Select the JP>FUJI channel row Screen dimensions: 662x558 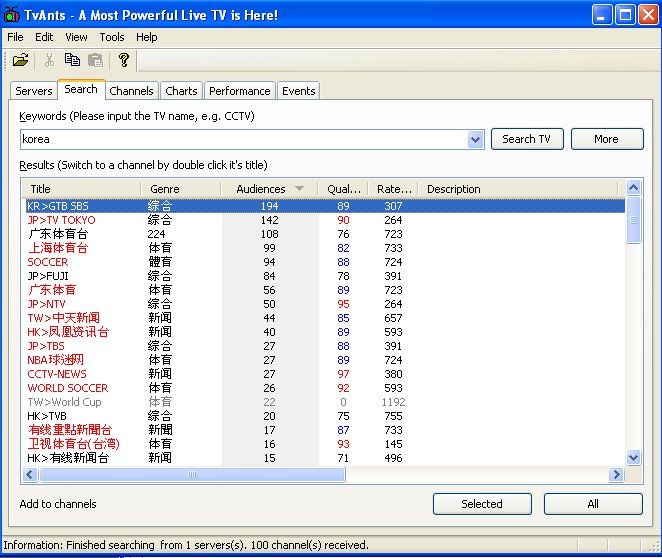[325, 276]
